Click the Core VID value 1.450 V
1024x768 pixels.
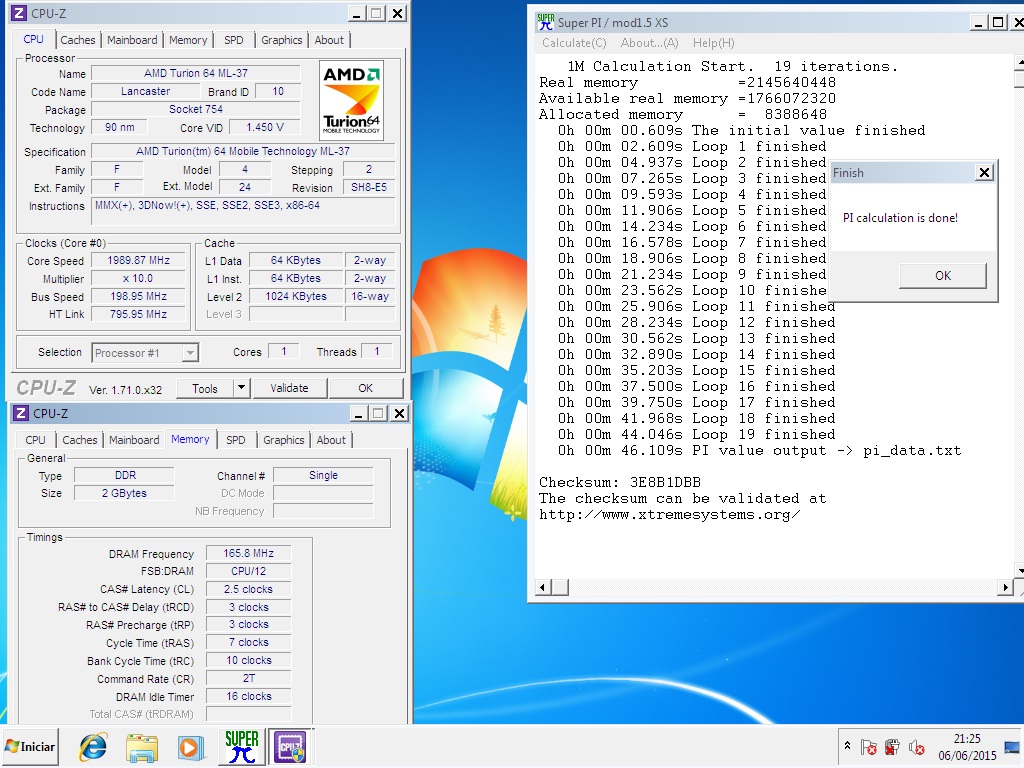tap(264, 127)
